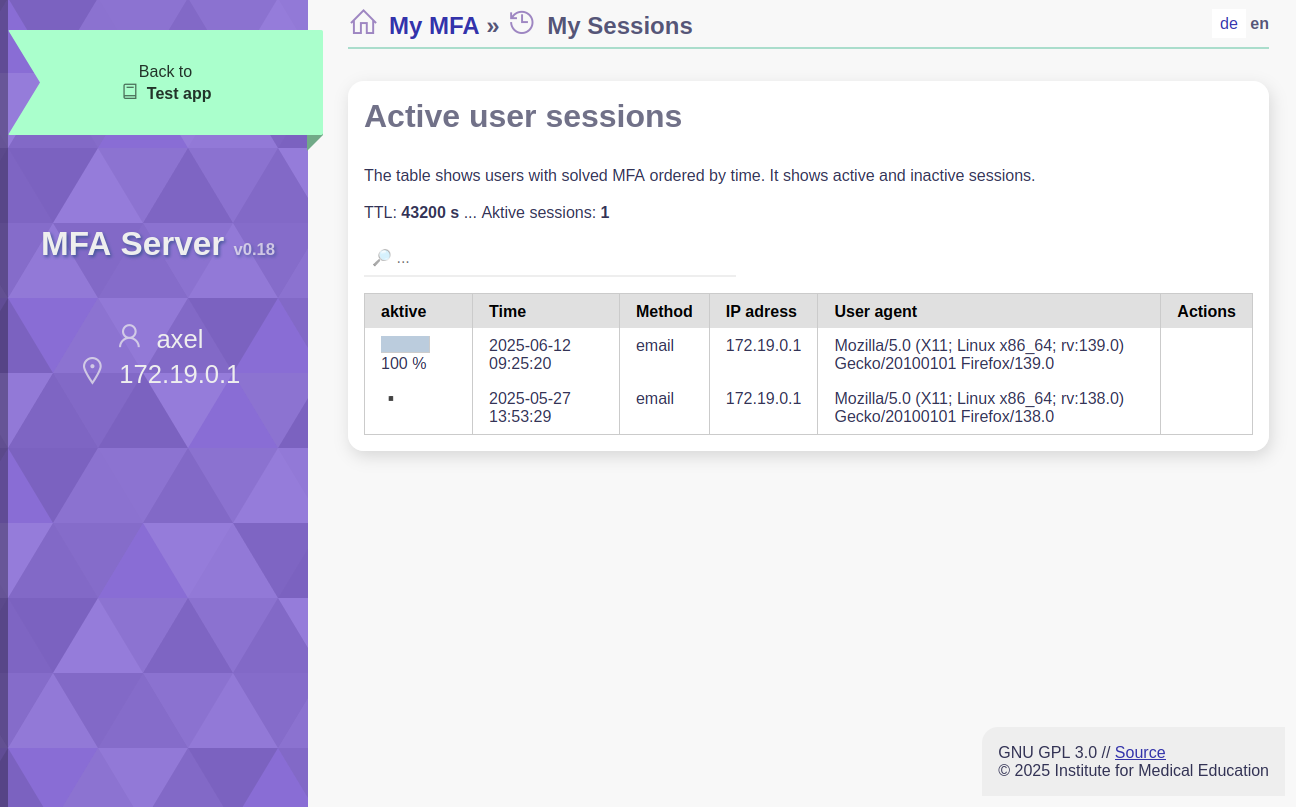The height and width of the screenshot is (807, 1296).
Task: Click the location pin icon in sidebar
Action: (92, 371)
